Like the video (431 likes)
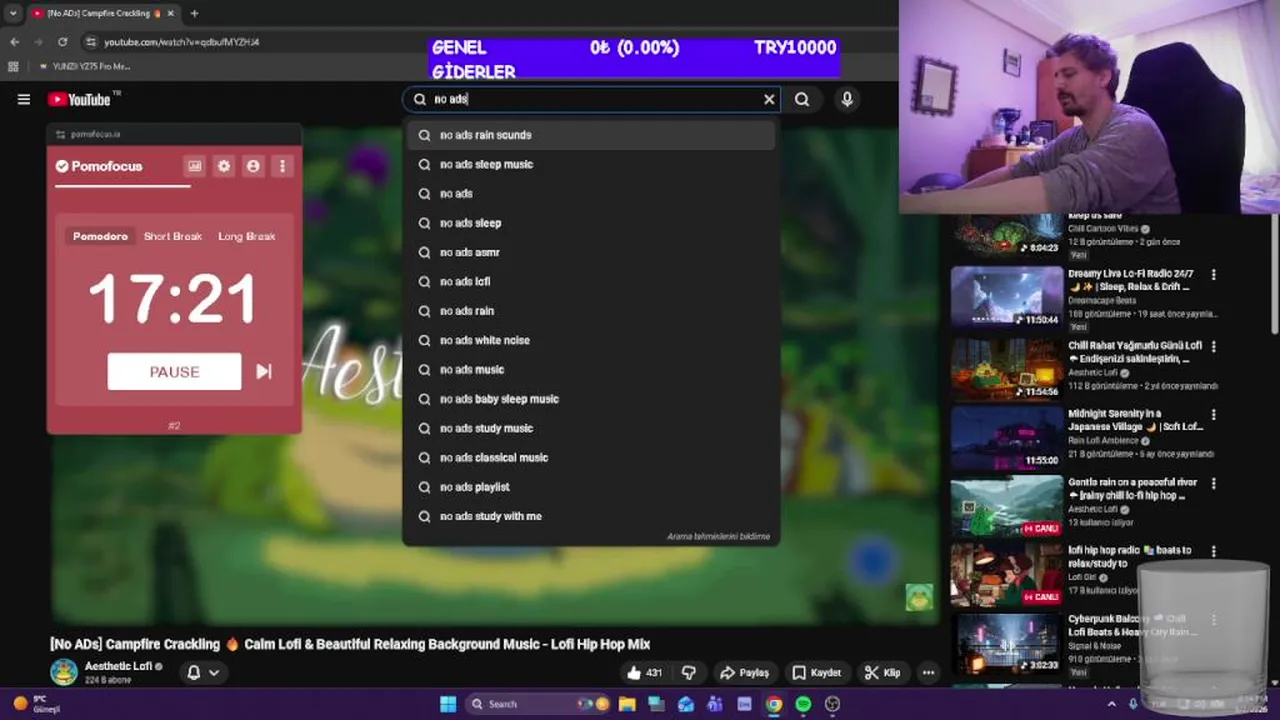 coord(644,673)
